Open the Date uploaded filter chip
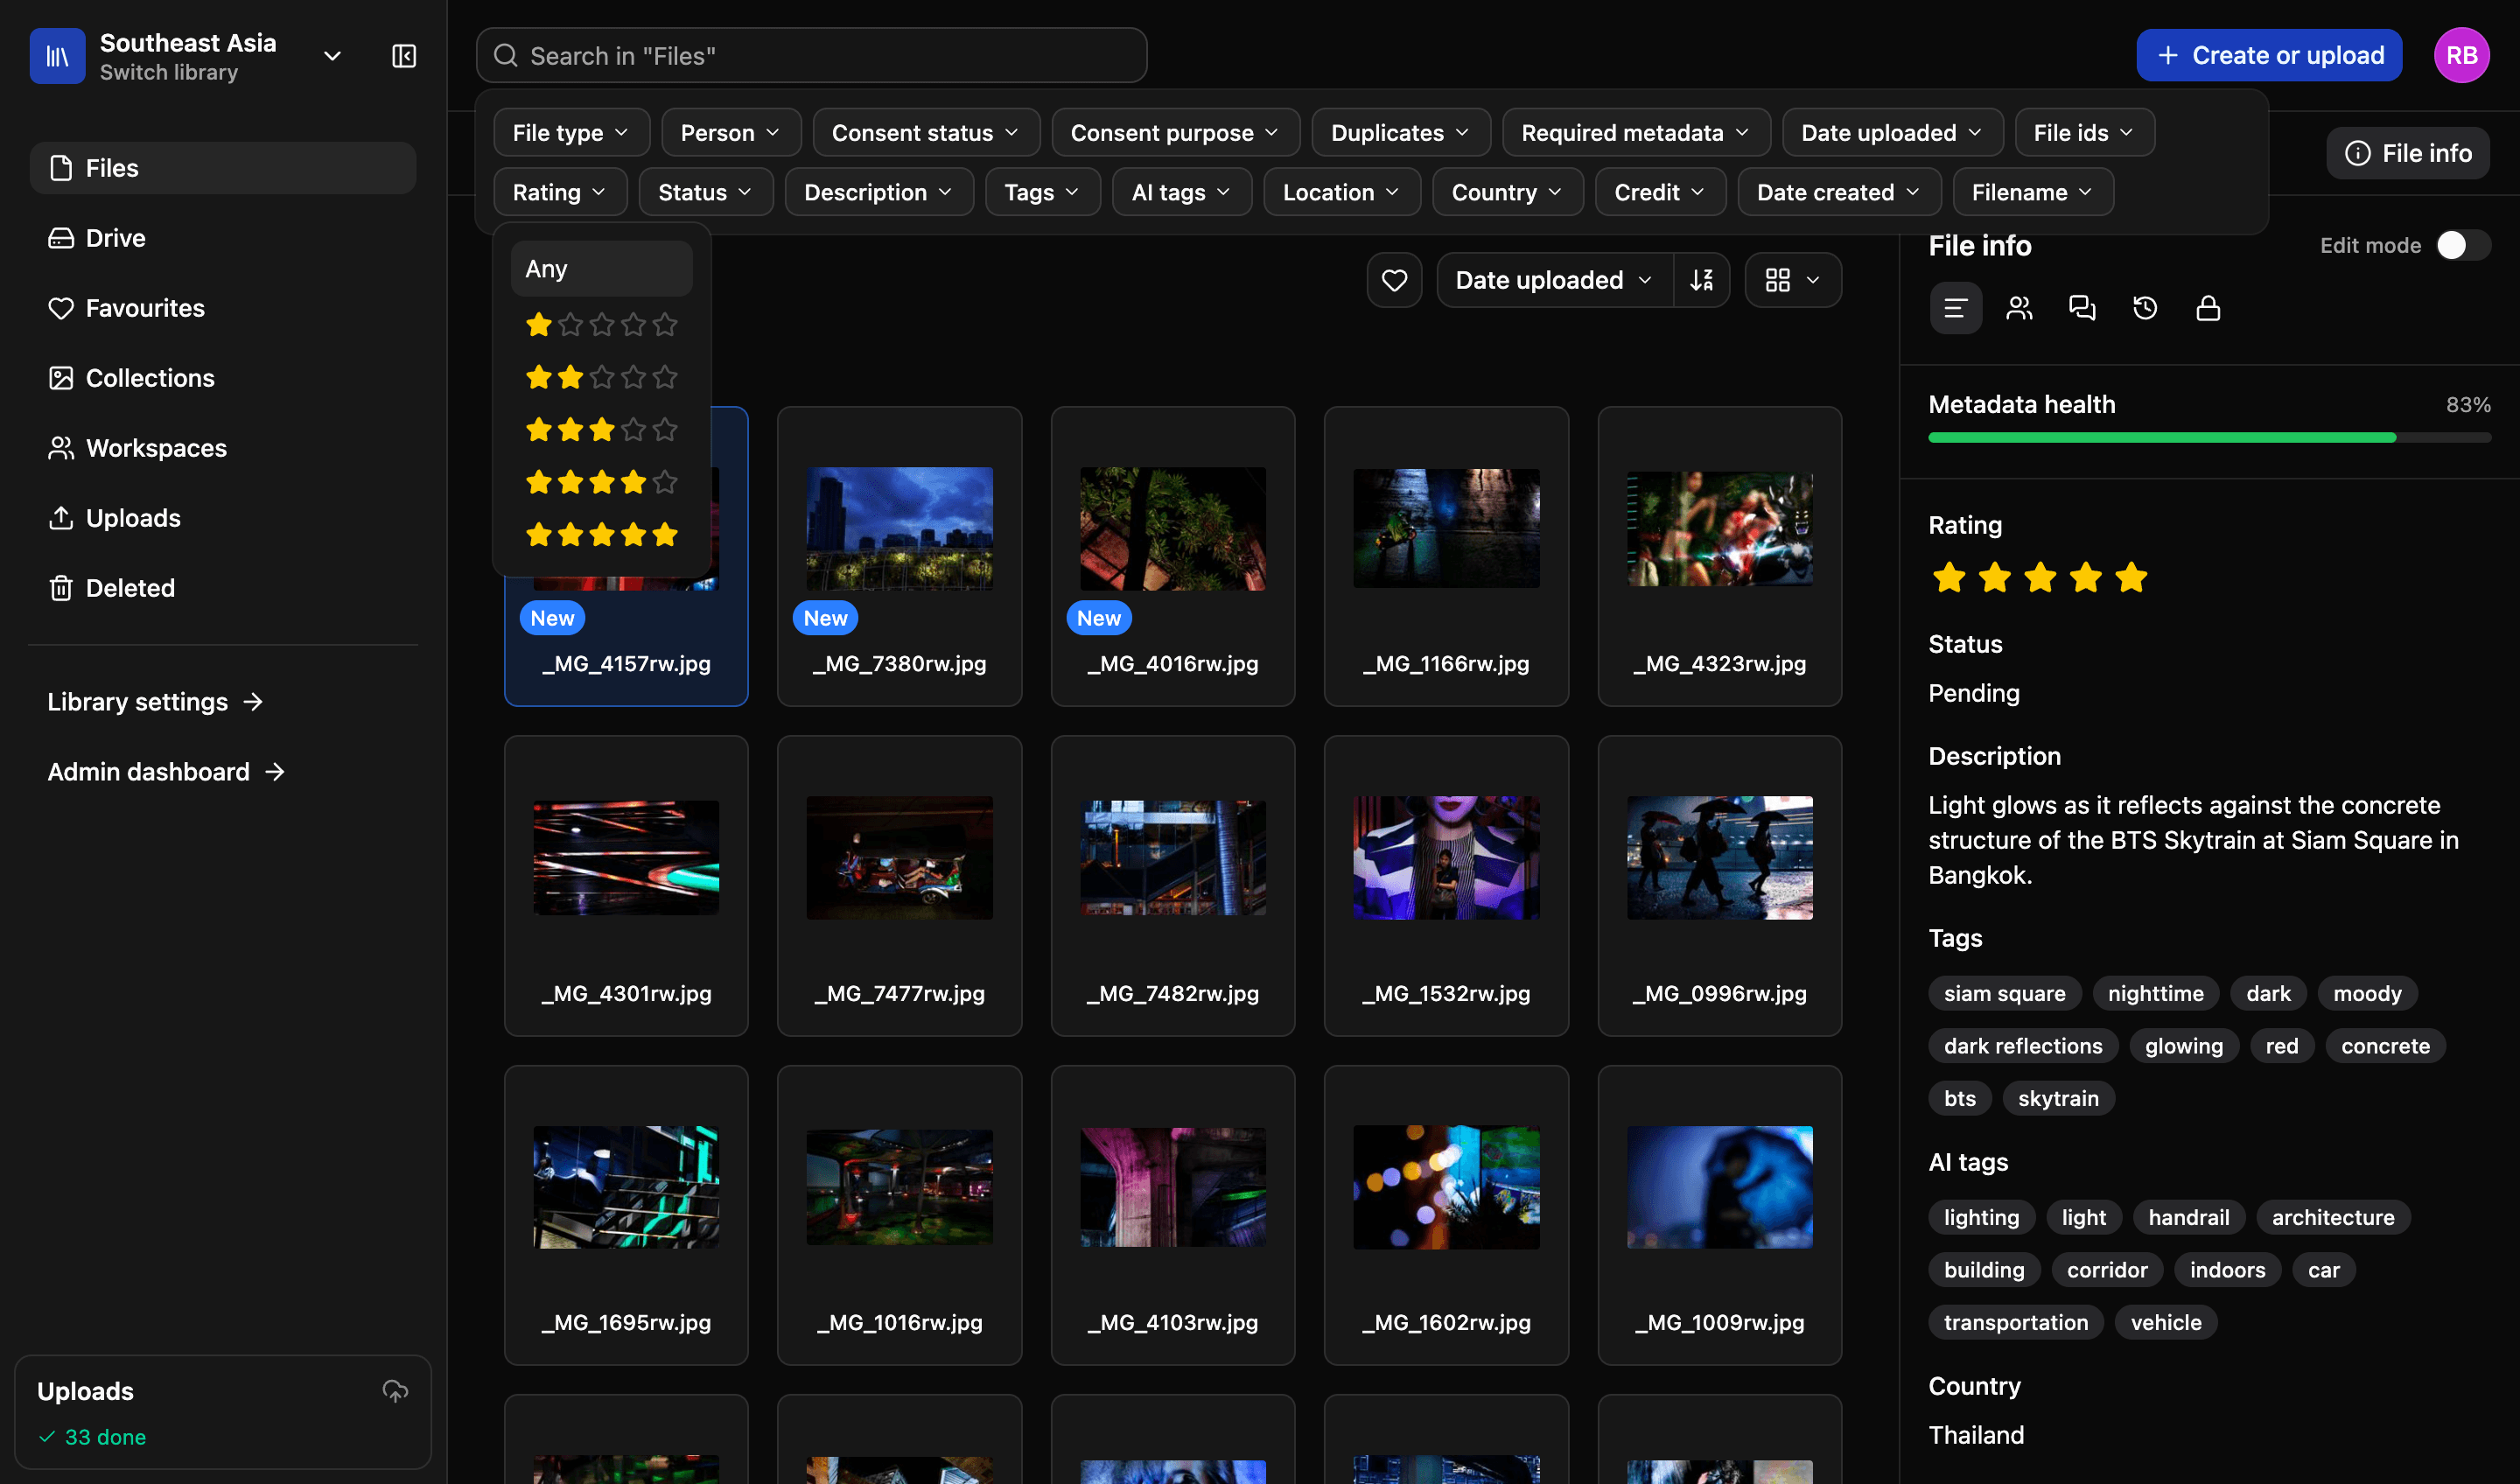The width and height of the screenshot is (2520, 1484). coord(1892,132)
